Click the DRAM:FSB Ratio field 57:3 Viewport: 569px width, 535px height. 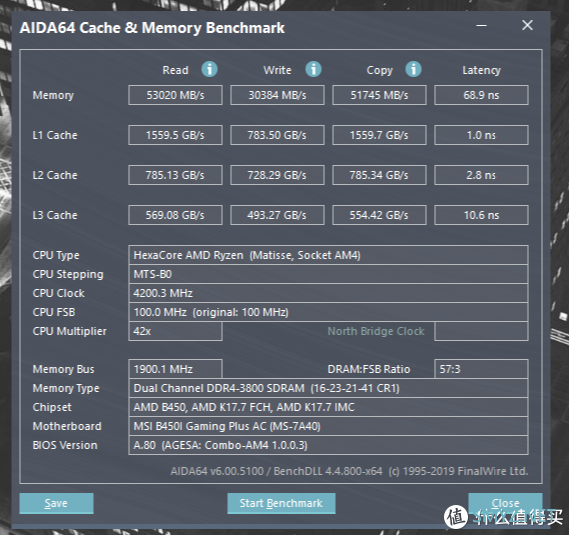pos(481,369)
